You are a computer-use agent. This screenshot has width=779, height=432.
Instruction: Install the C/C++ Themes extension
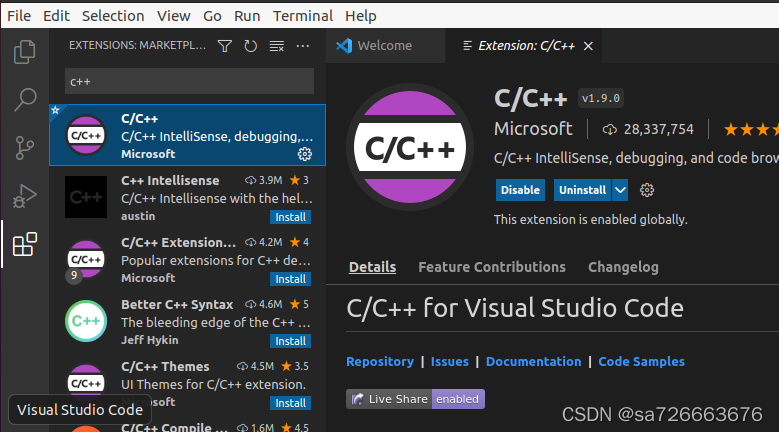[x=291, y=403]
